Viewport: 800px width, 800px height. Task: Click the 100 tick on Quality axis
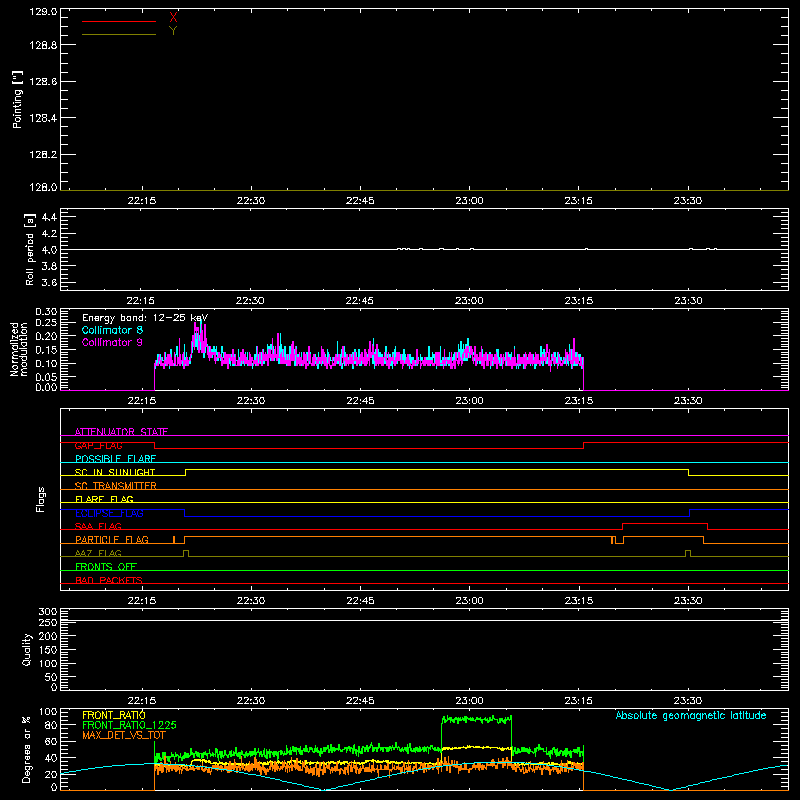pos(48,664)
